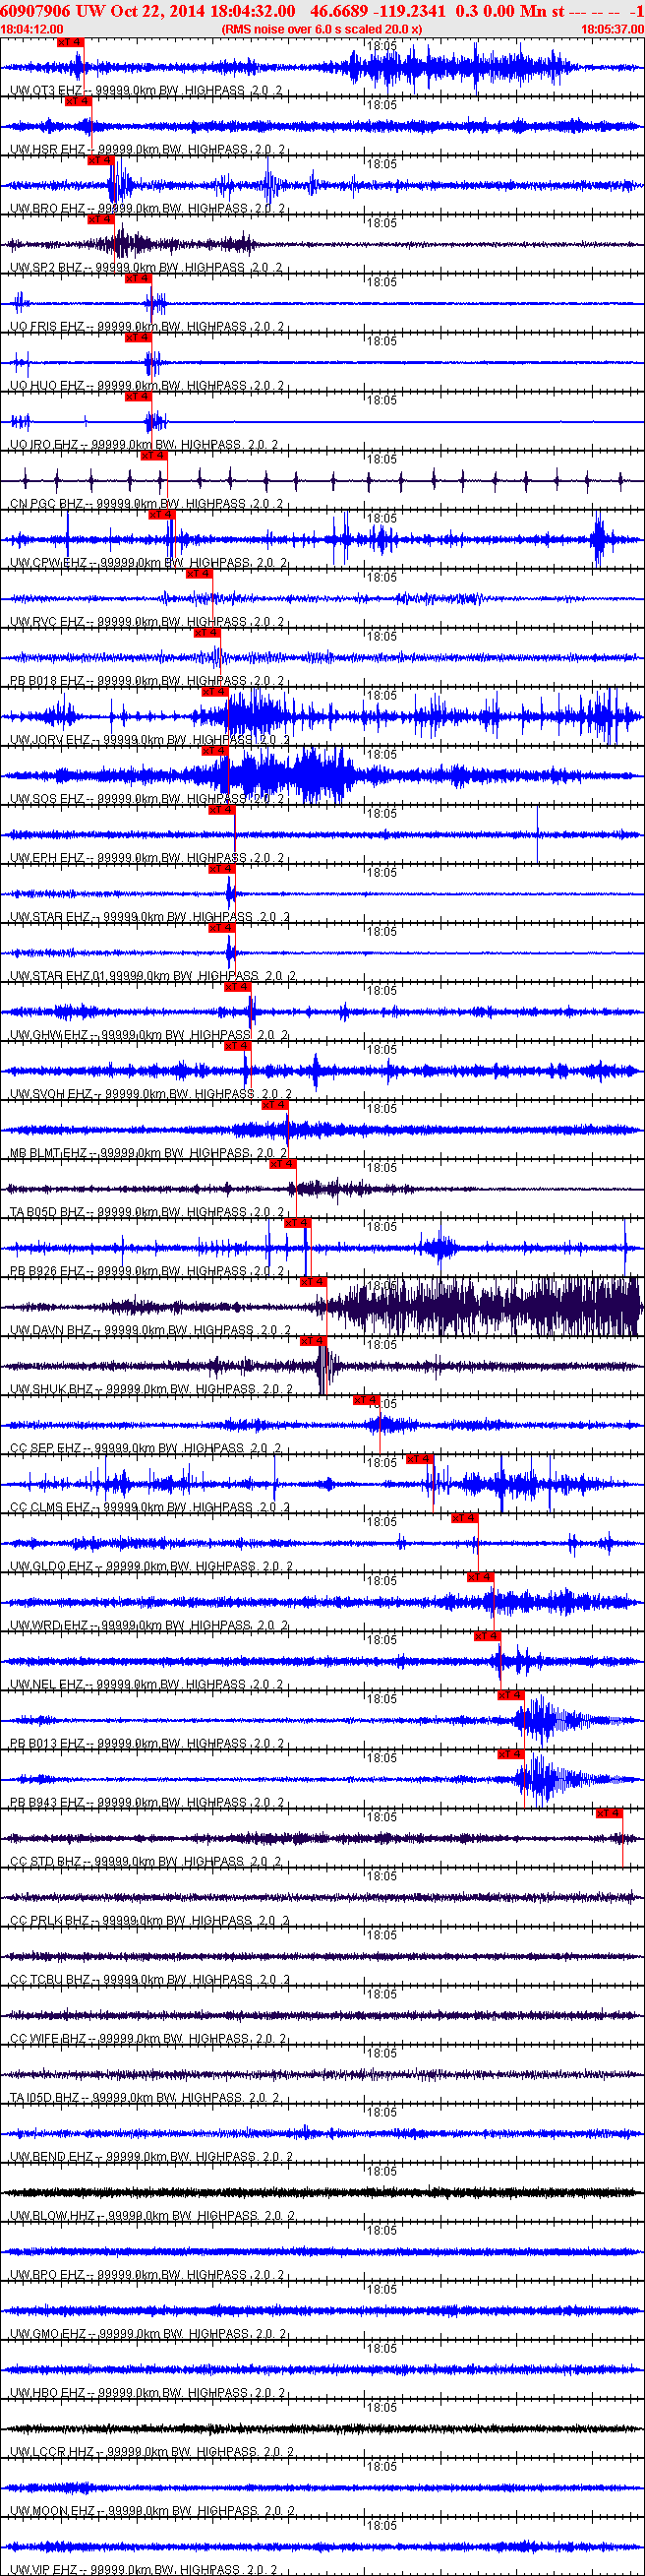Click the UW.SHUK.BHZ station label
Viewport: 645px width, 2576px height.
point(151,1389)
